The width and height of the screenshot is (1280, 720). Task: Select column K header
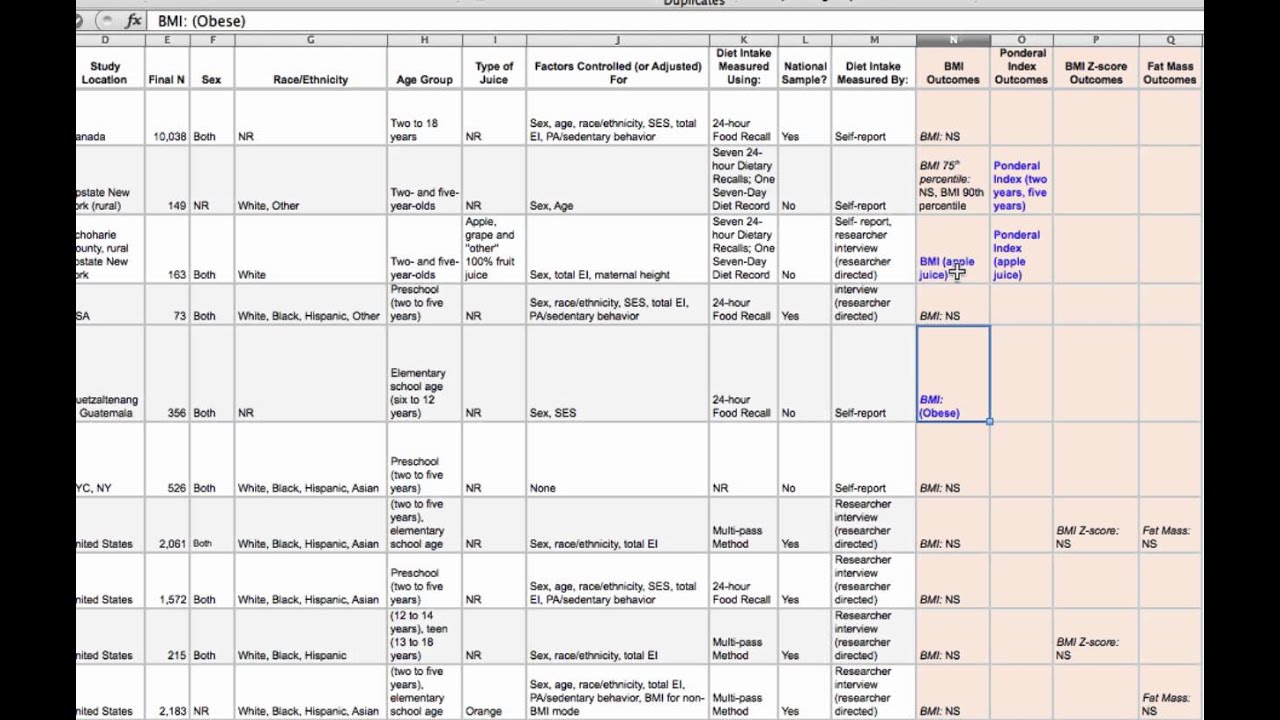(743, 40)
